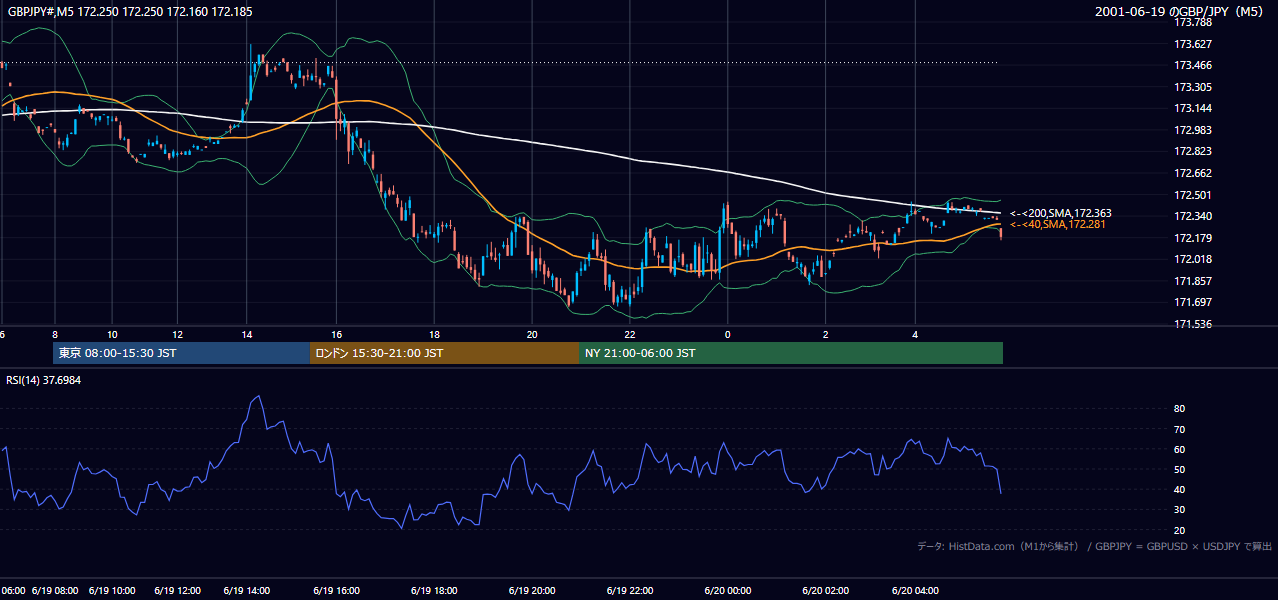Click the 6/19 20:00 bottom date label
This screenshot has width=1278, height=600.
pyautogui.click(x=532, y=590)
